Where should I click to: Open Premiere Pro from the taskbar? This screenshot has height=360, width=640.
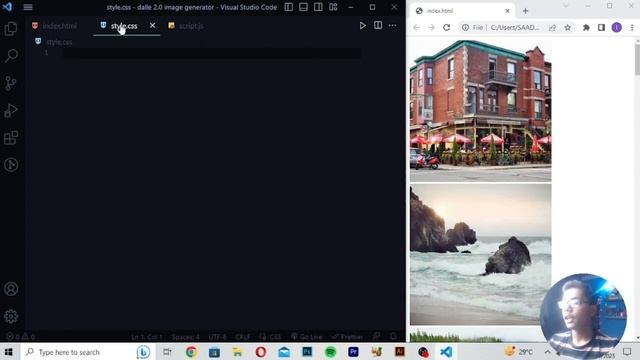point(353,352)
